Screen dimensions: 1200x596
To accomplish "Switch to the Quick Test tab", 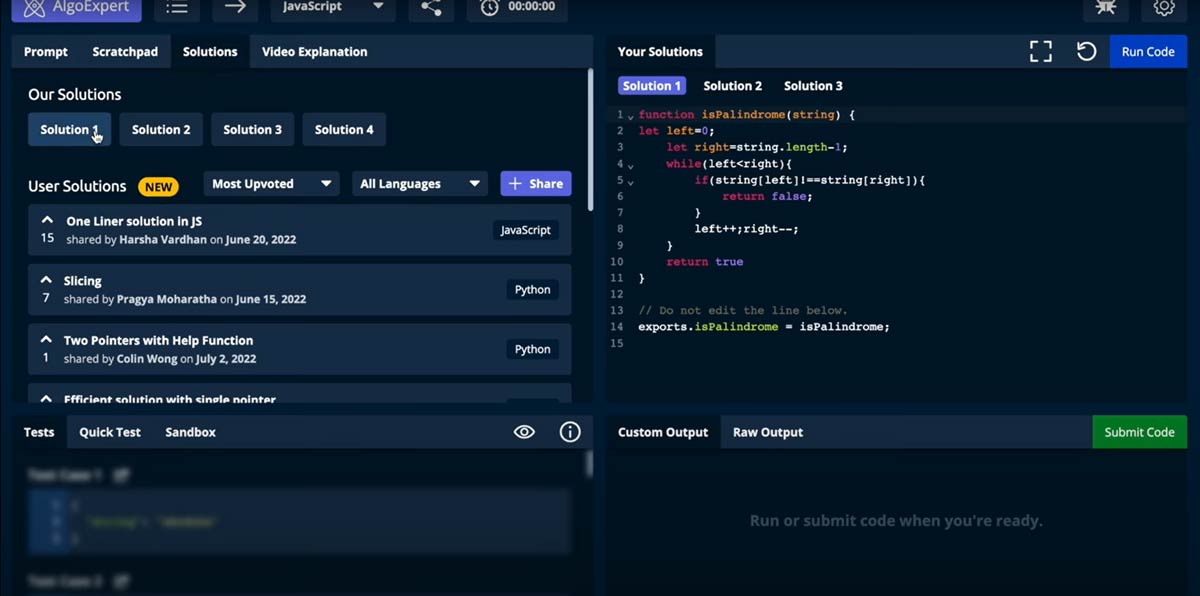I will point(110,432).
